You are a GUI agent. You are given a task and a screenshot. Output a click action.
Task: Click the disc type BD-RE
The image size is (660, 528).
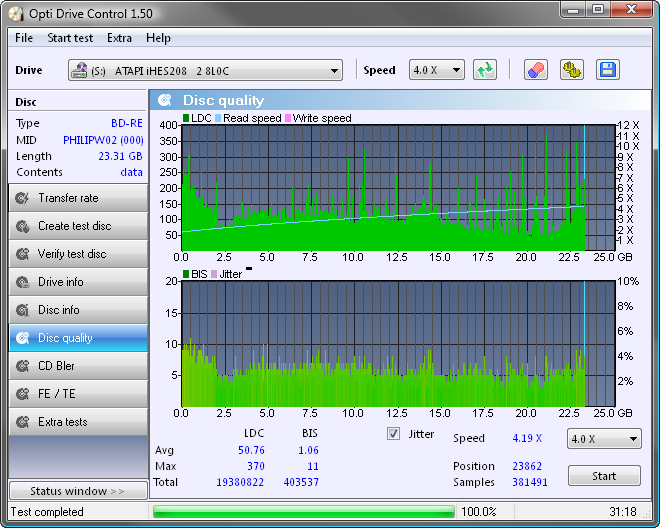(x=127, y=123)
